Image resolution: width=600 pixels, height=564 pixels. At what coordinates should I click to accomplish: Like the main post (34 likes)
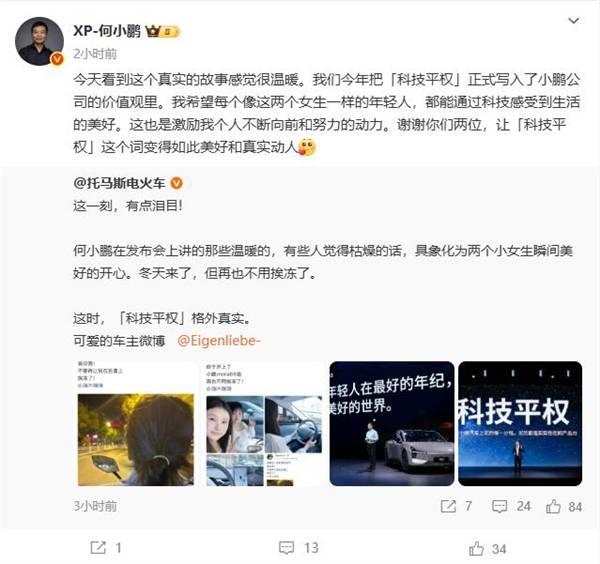click(488, 548)
